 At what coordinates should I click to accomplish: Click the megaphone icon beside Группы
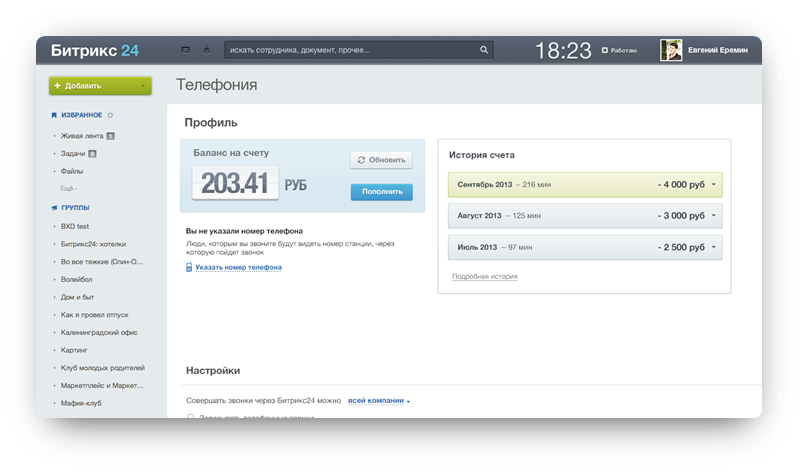tap(54, 208)
